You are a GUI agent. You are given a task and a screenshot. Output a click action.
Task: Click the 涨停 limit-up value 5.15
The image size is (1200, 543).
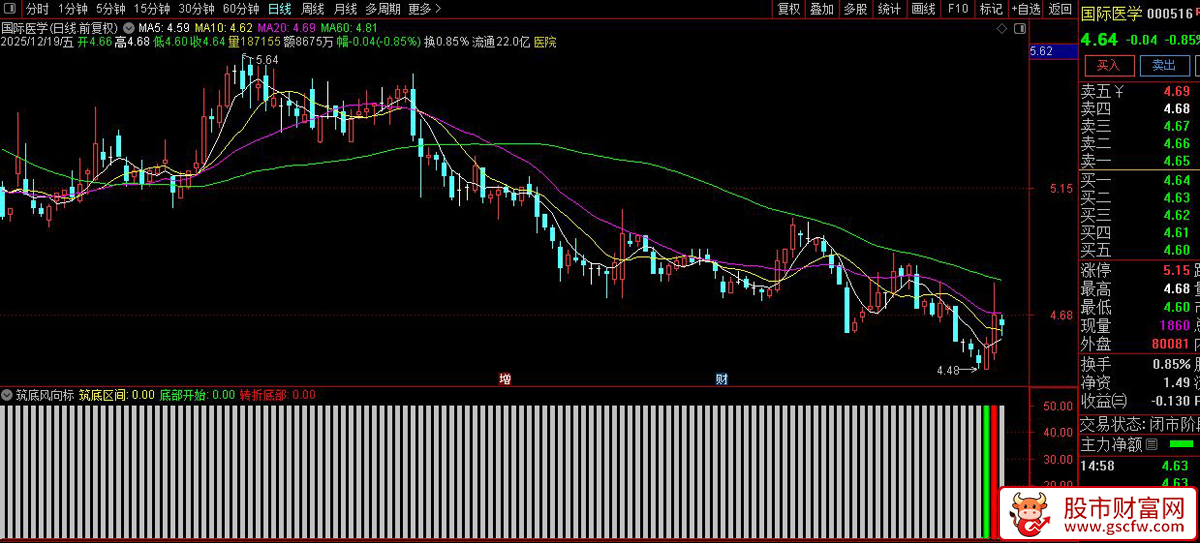click(x=1176, y=270)
